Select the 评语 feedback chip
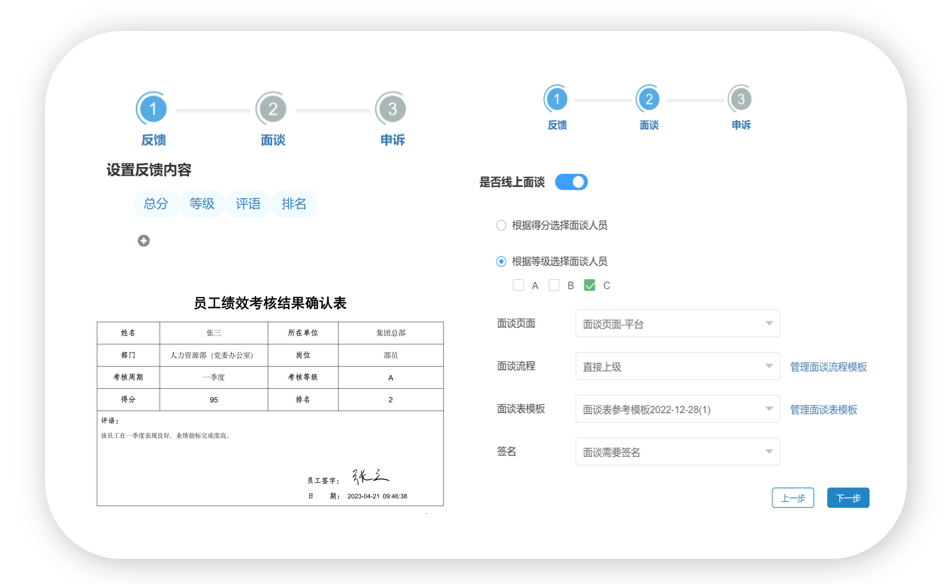 point(247,204)
